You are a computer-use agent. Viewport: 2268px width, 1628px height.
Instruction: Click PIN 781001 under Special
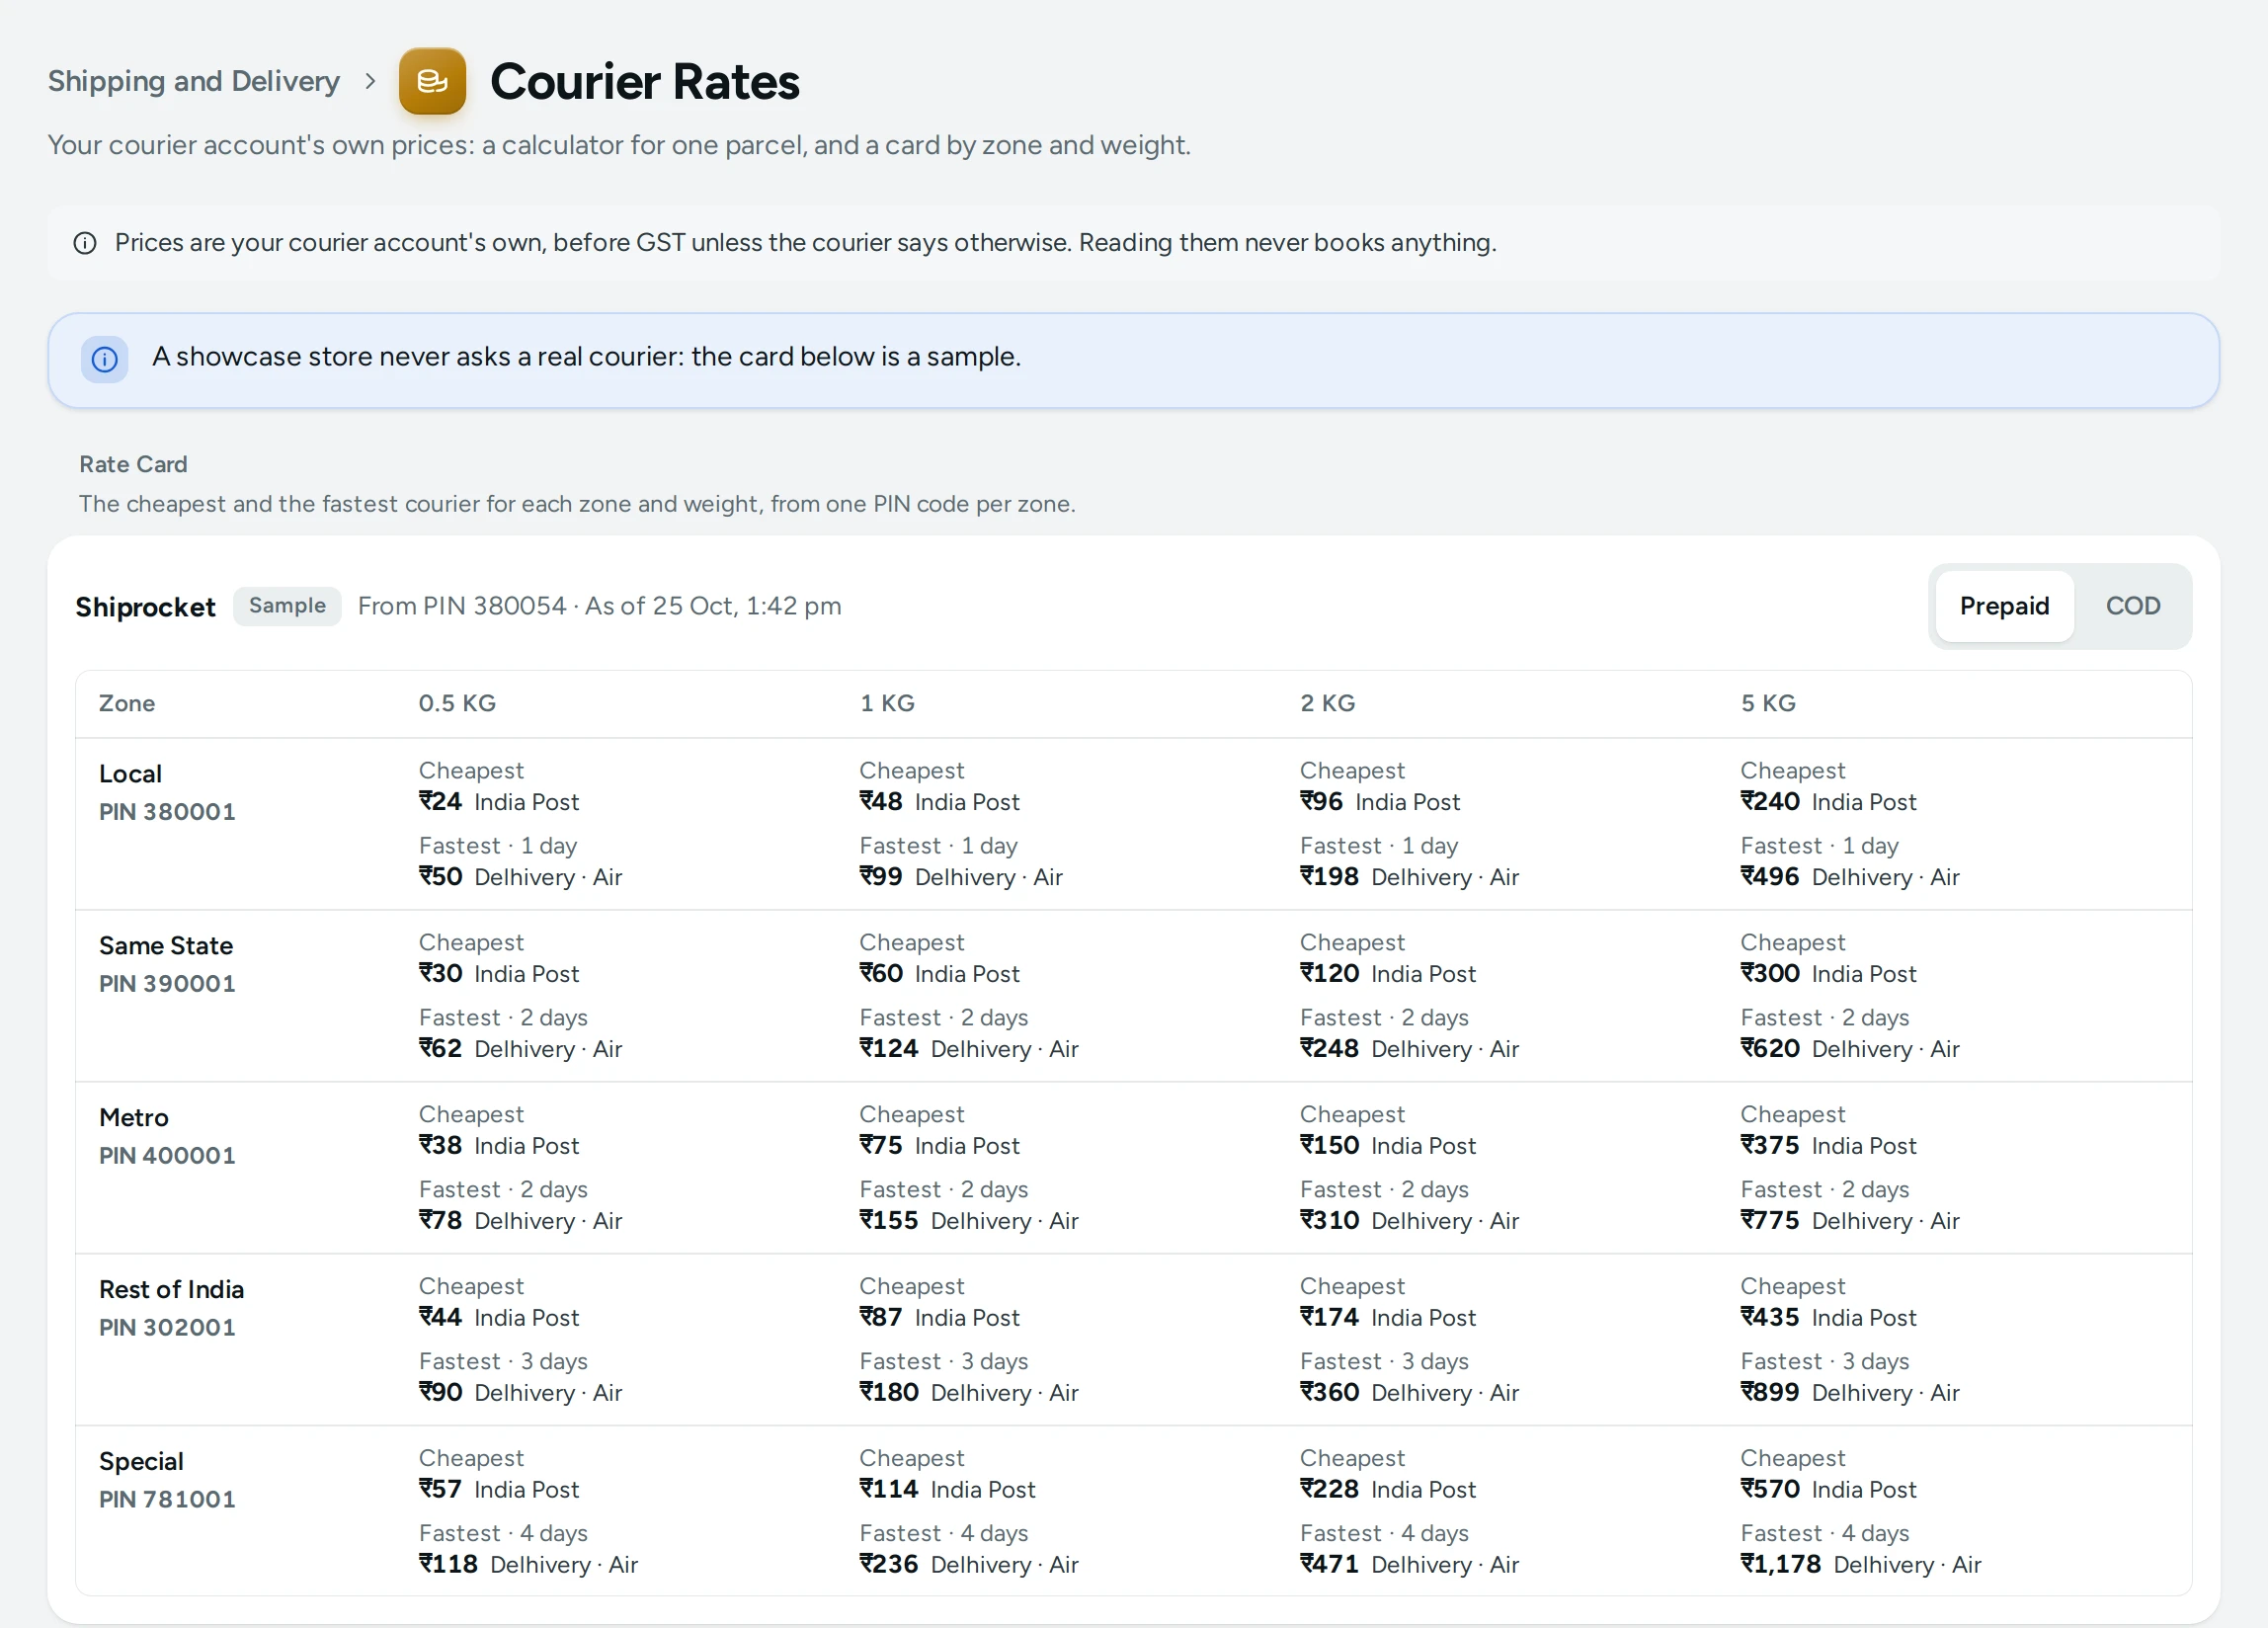pyautogui.click(x=167, y=1500)
